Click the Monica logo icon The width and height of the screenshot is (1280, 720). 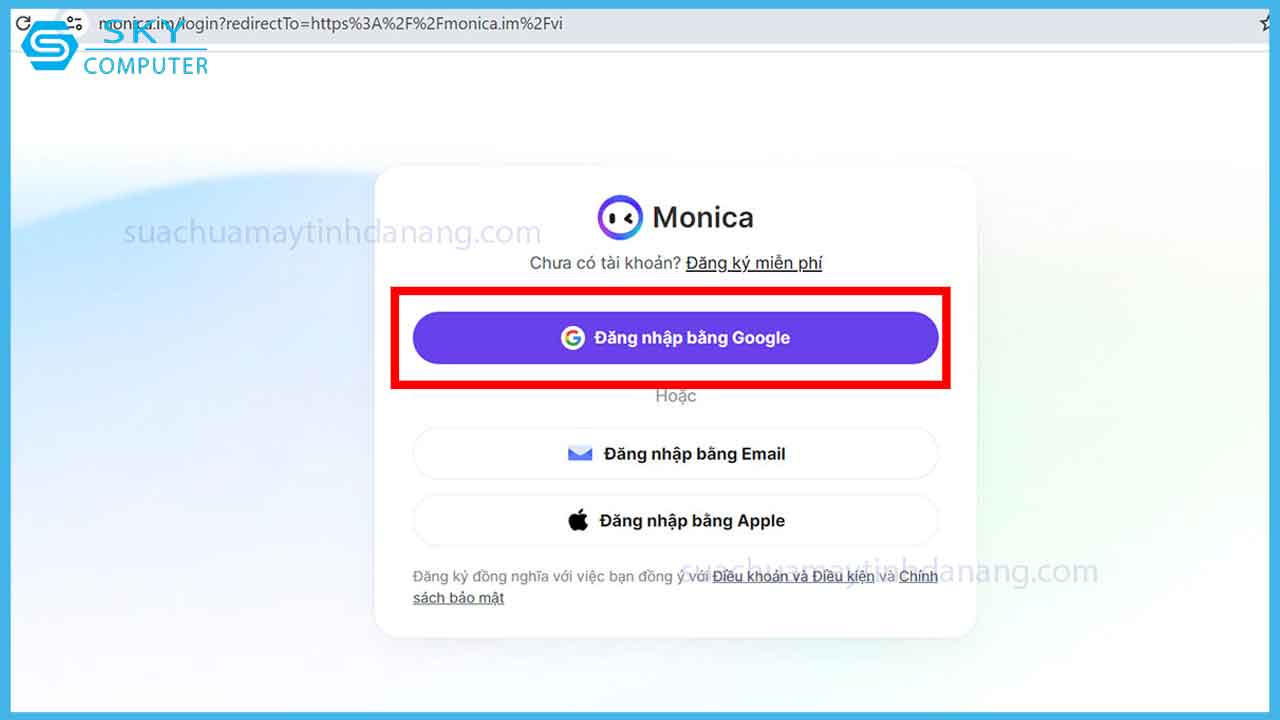click(x=620, y=217)
